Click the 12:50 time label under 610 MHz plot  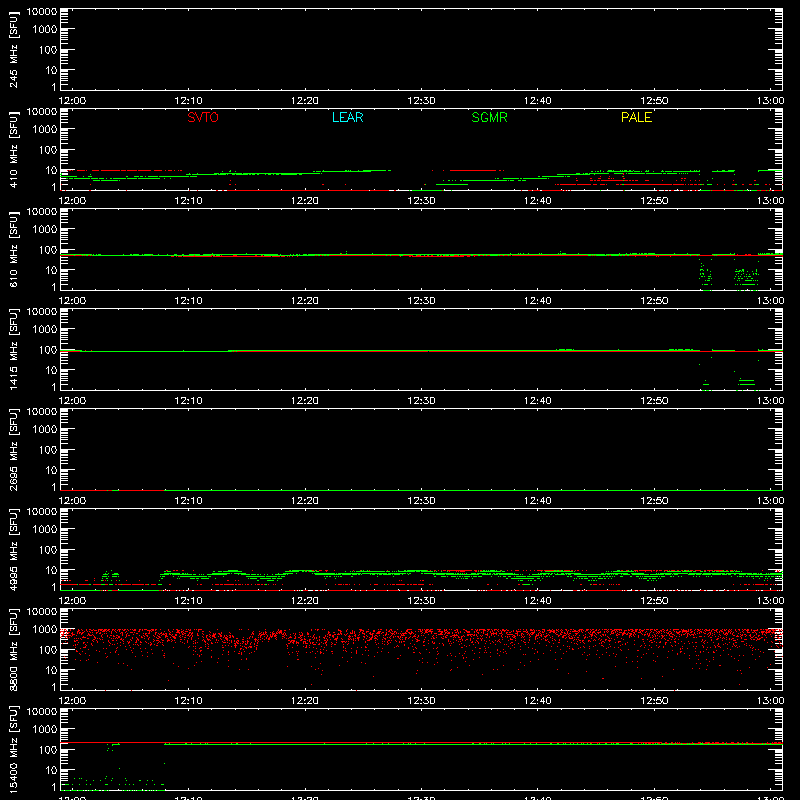[654, 301]
